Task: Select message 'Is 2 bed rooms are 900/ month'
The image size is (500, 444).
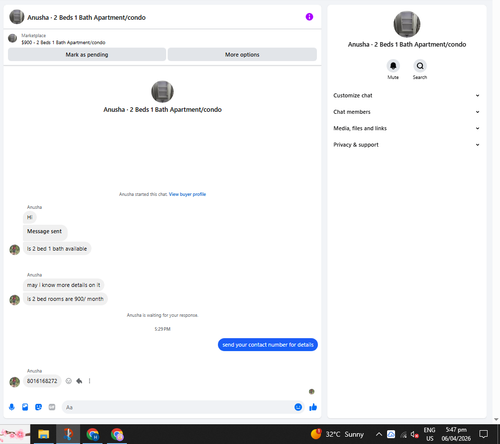Action: pos(65,299)
